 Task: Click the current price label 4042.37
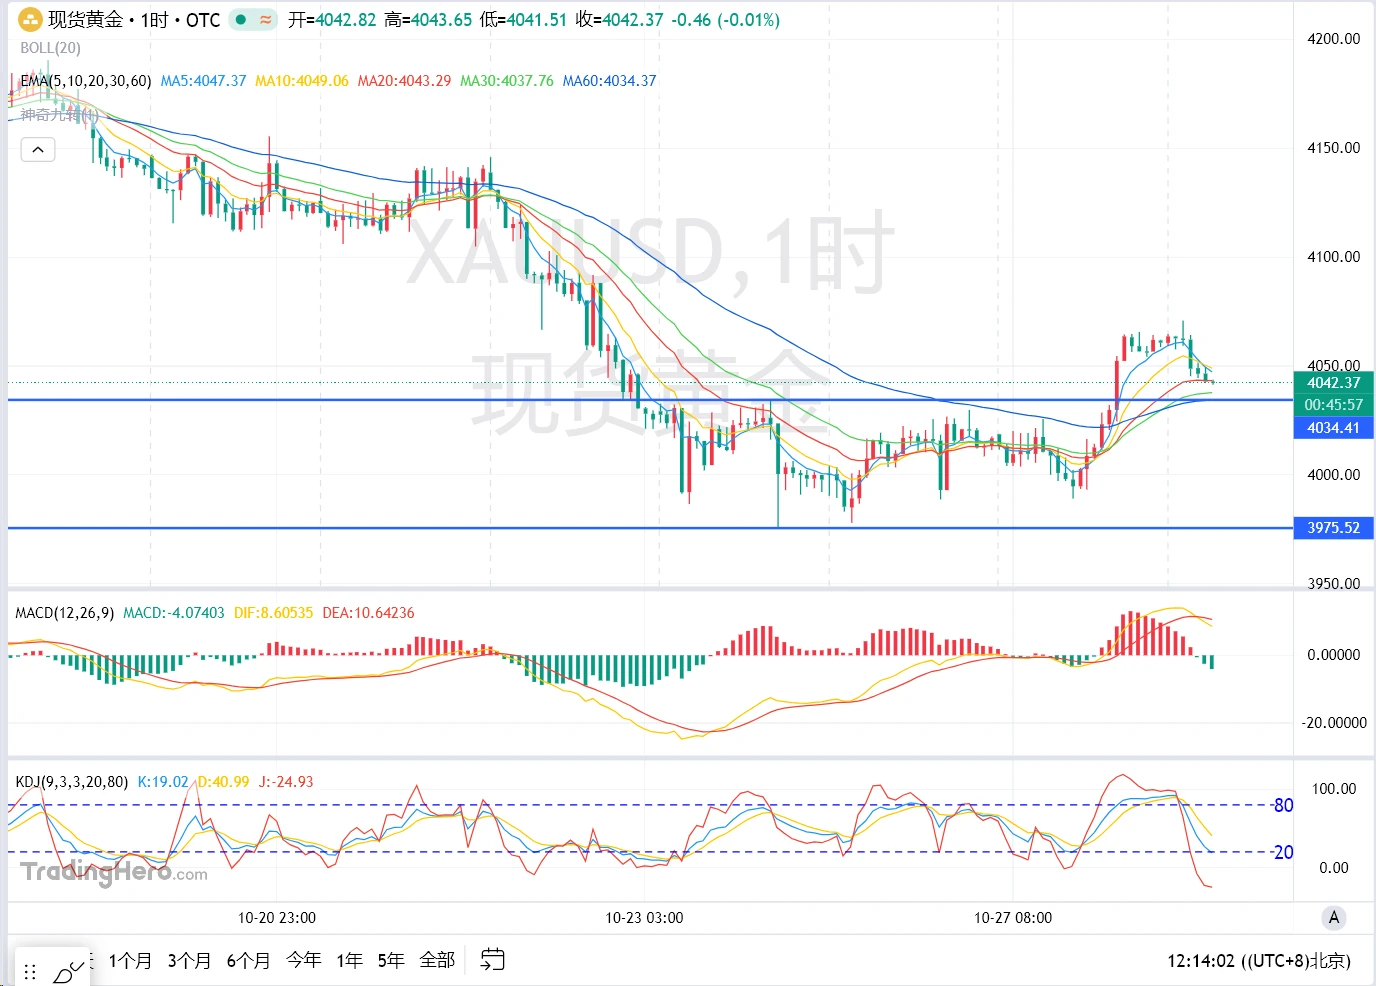click(x=1334, y=383)
